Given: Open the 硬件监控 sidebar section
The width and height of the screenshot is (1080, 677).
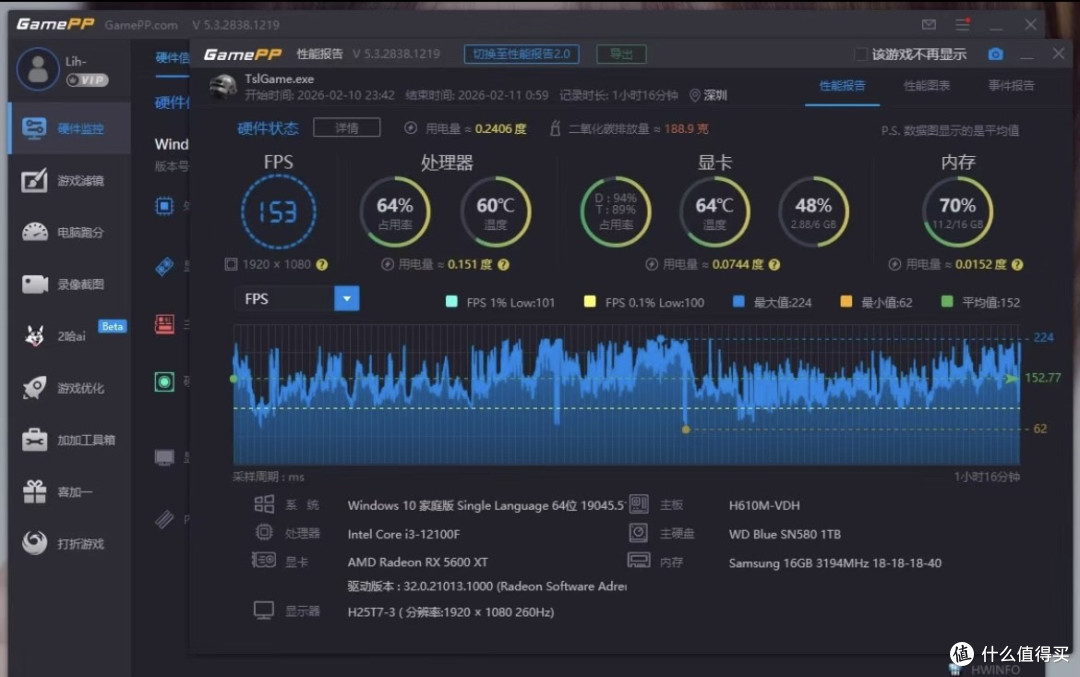Looking at the screenshot, I should click(70, 129).
